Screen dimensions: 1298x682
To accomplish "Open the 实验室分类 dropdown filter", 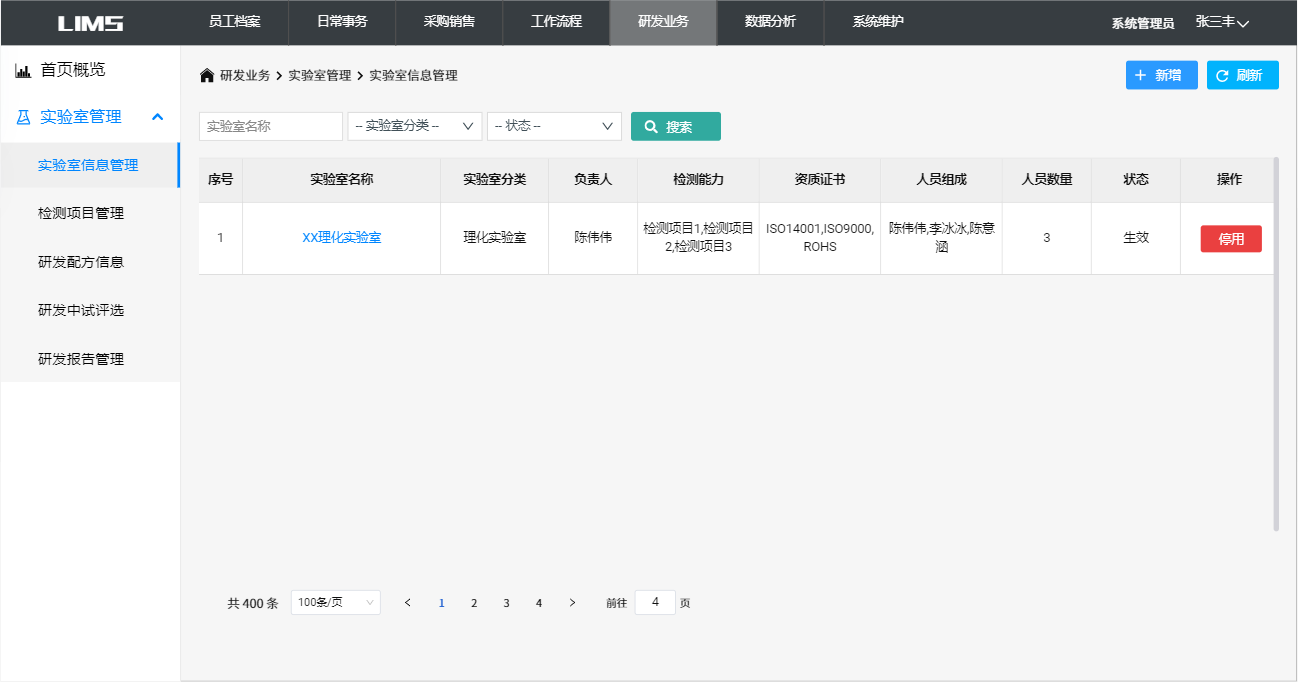I will pos(414,126).
